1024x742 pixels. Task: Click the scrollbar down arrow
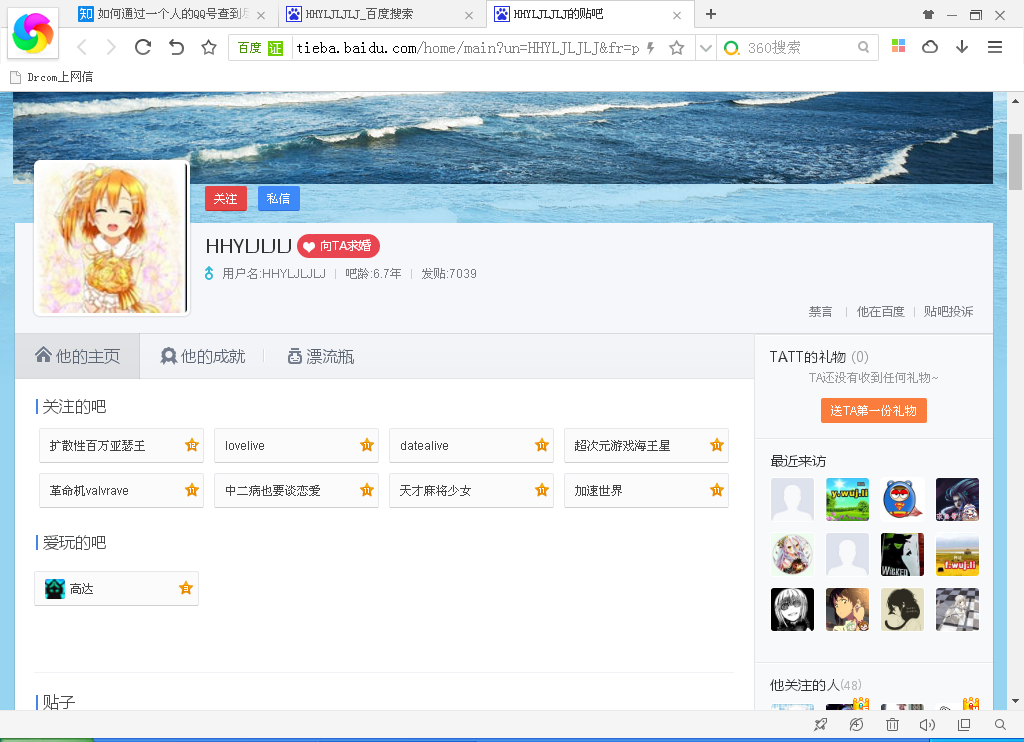click(x=1015, y=702)
